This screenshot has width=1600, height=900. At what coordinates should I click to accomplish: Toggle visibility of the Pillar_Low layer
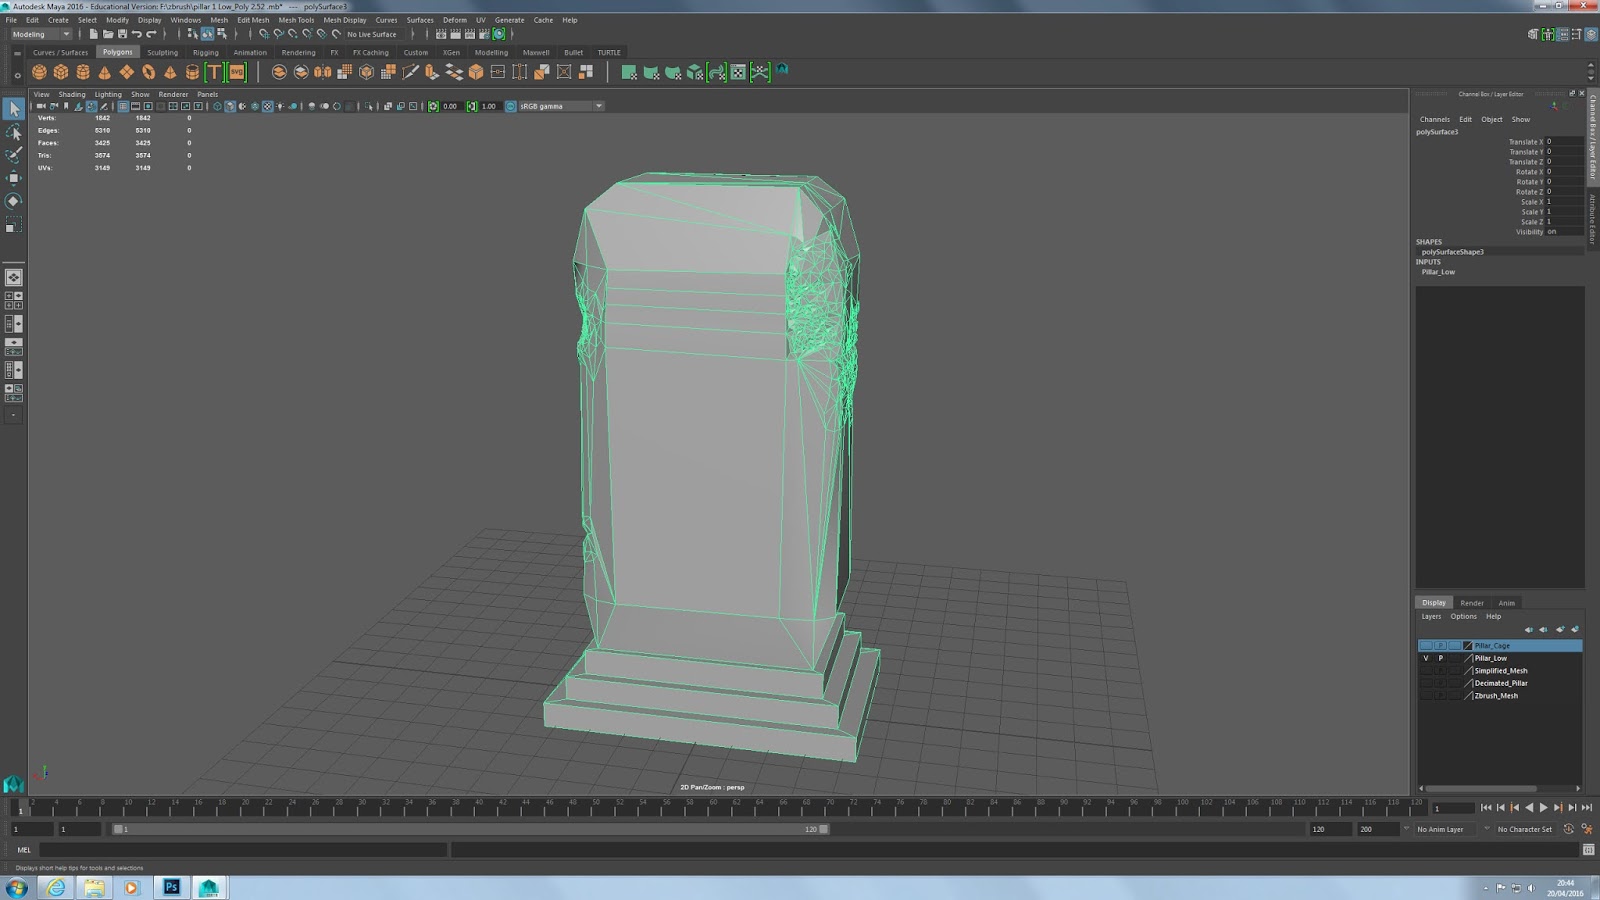1425,658
